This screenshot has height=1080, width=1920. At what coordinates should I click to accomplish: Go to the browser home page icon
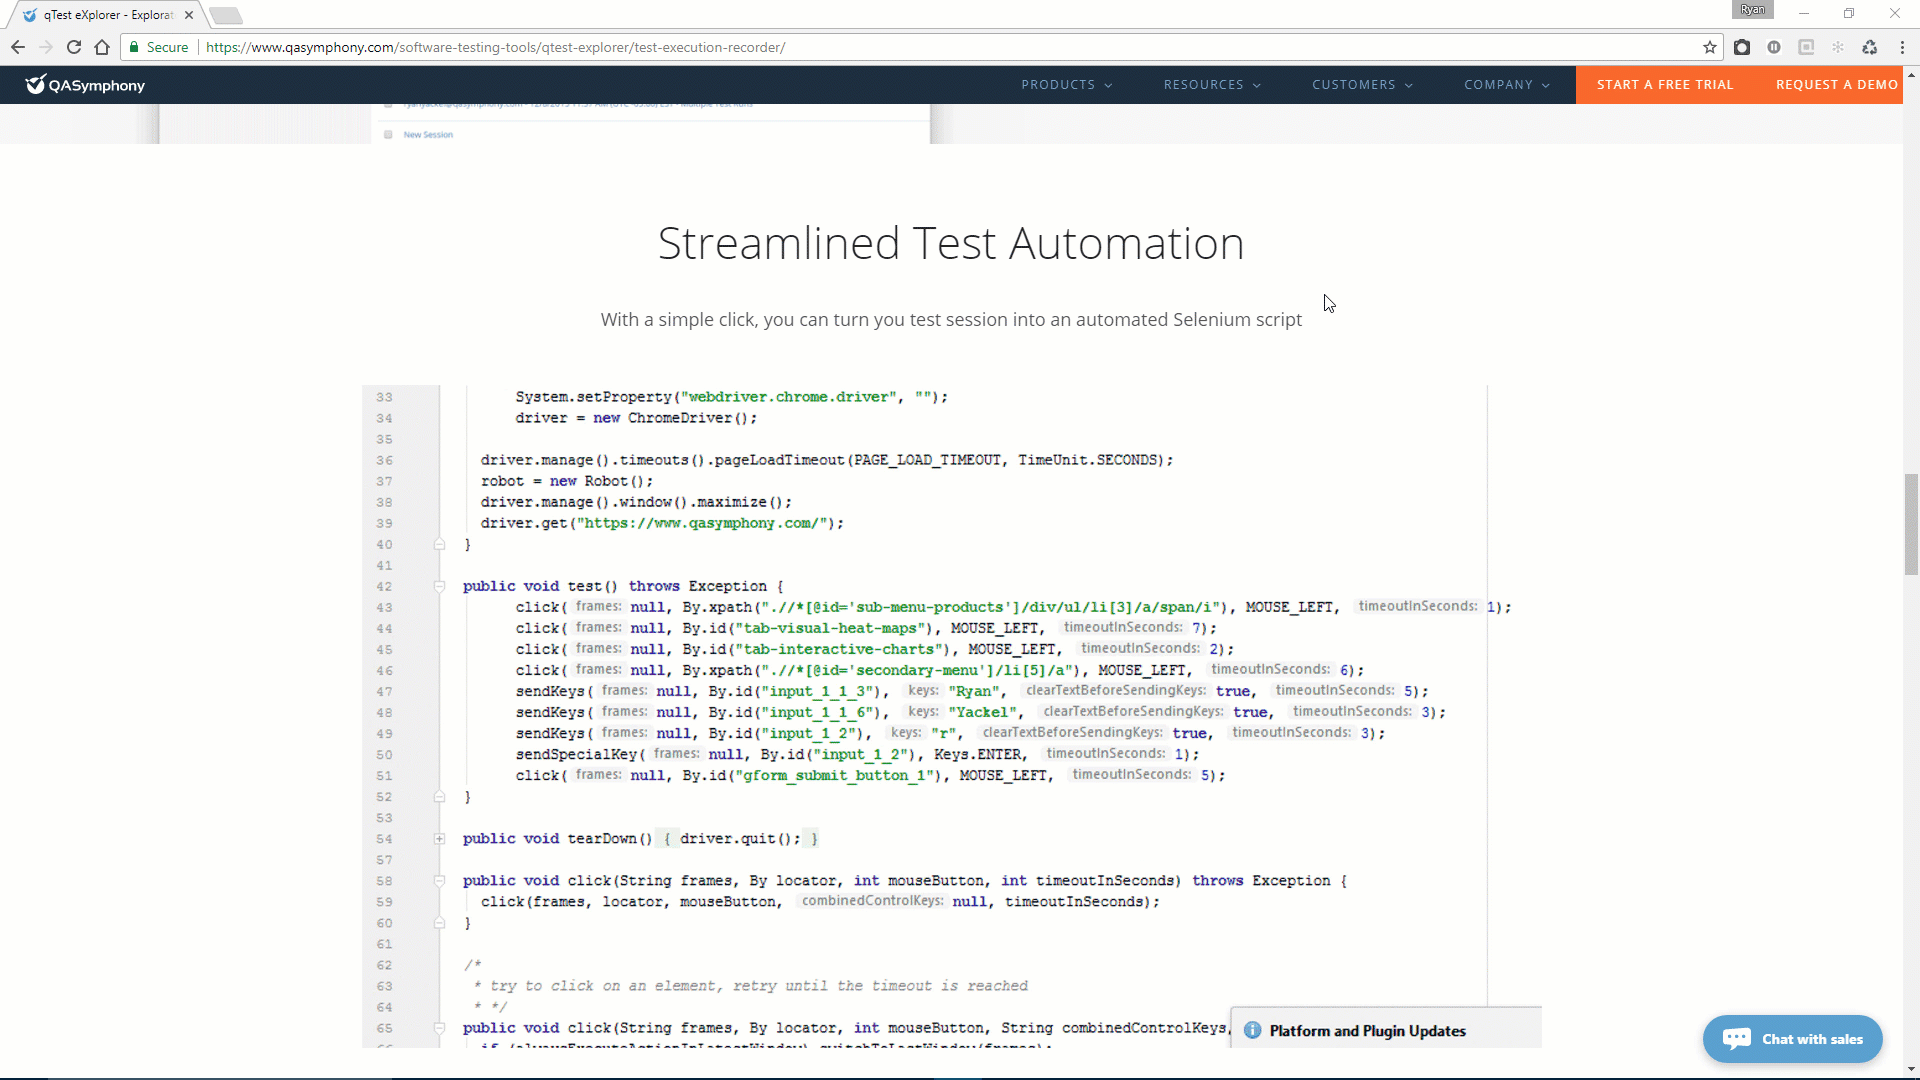[102, 47]
